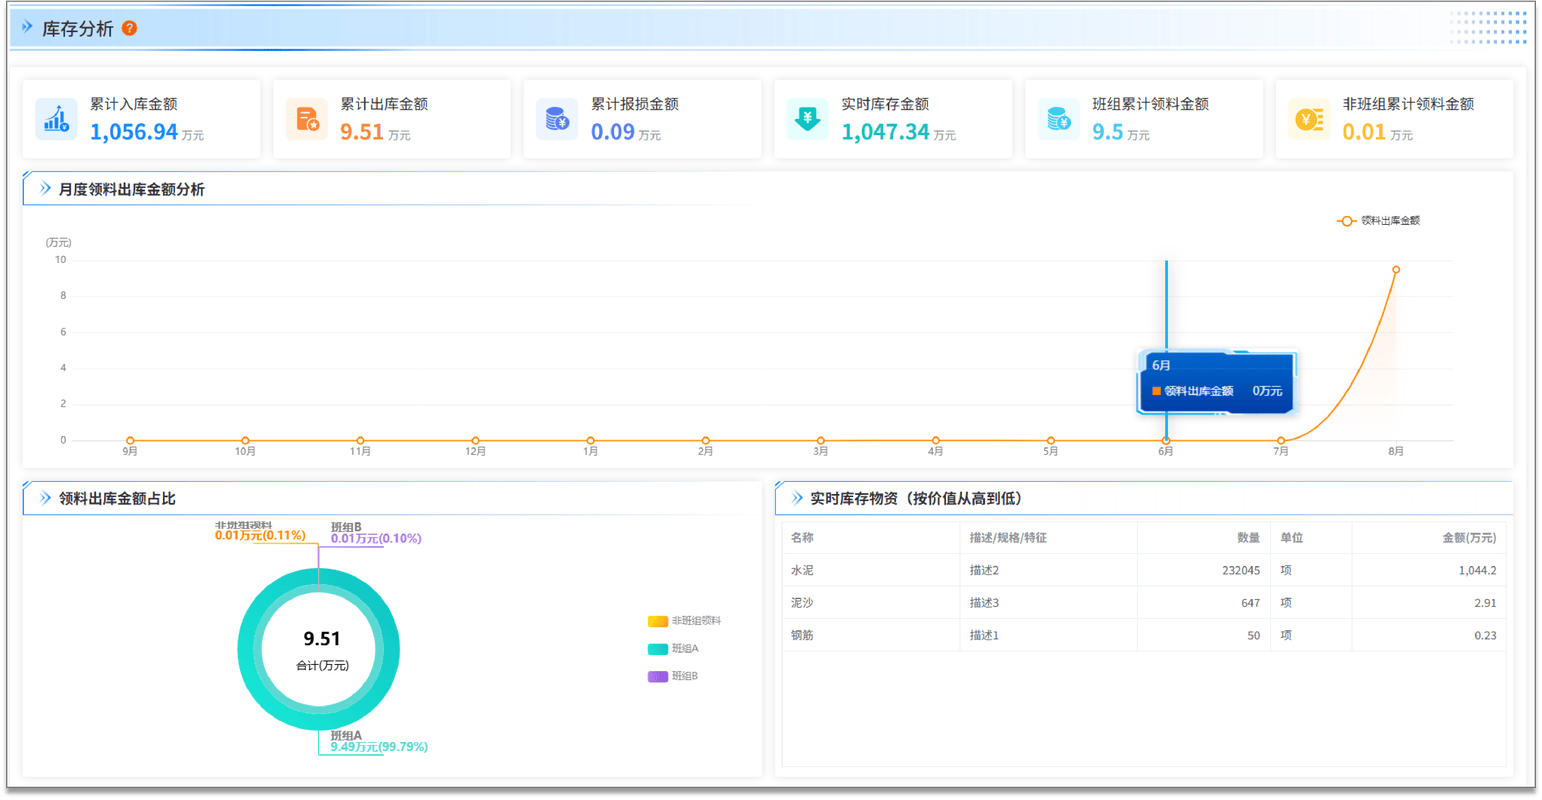Click the 9.51 累计出库金额 value
Screen dimensions: 1542x800
[362, 132]
